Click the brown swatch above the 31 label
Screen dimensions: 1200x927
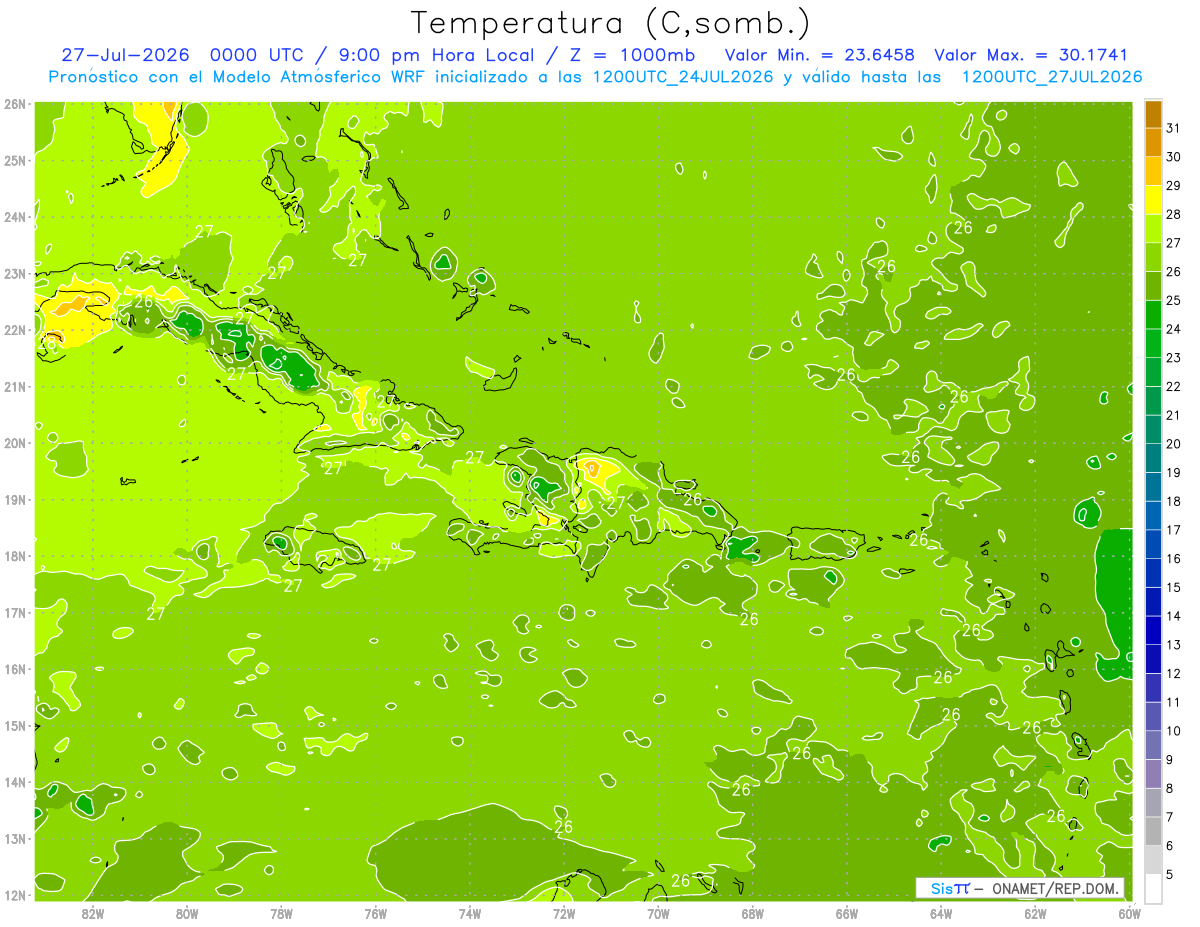[x=1153, y=115]
